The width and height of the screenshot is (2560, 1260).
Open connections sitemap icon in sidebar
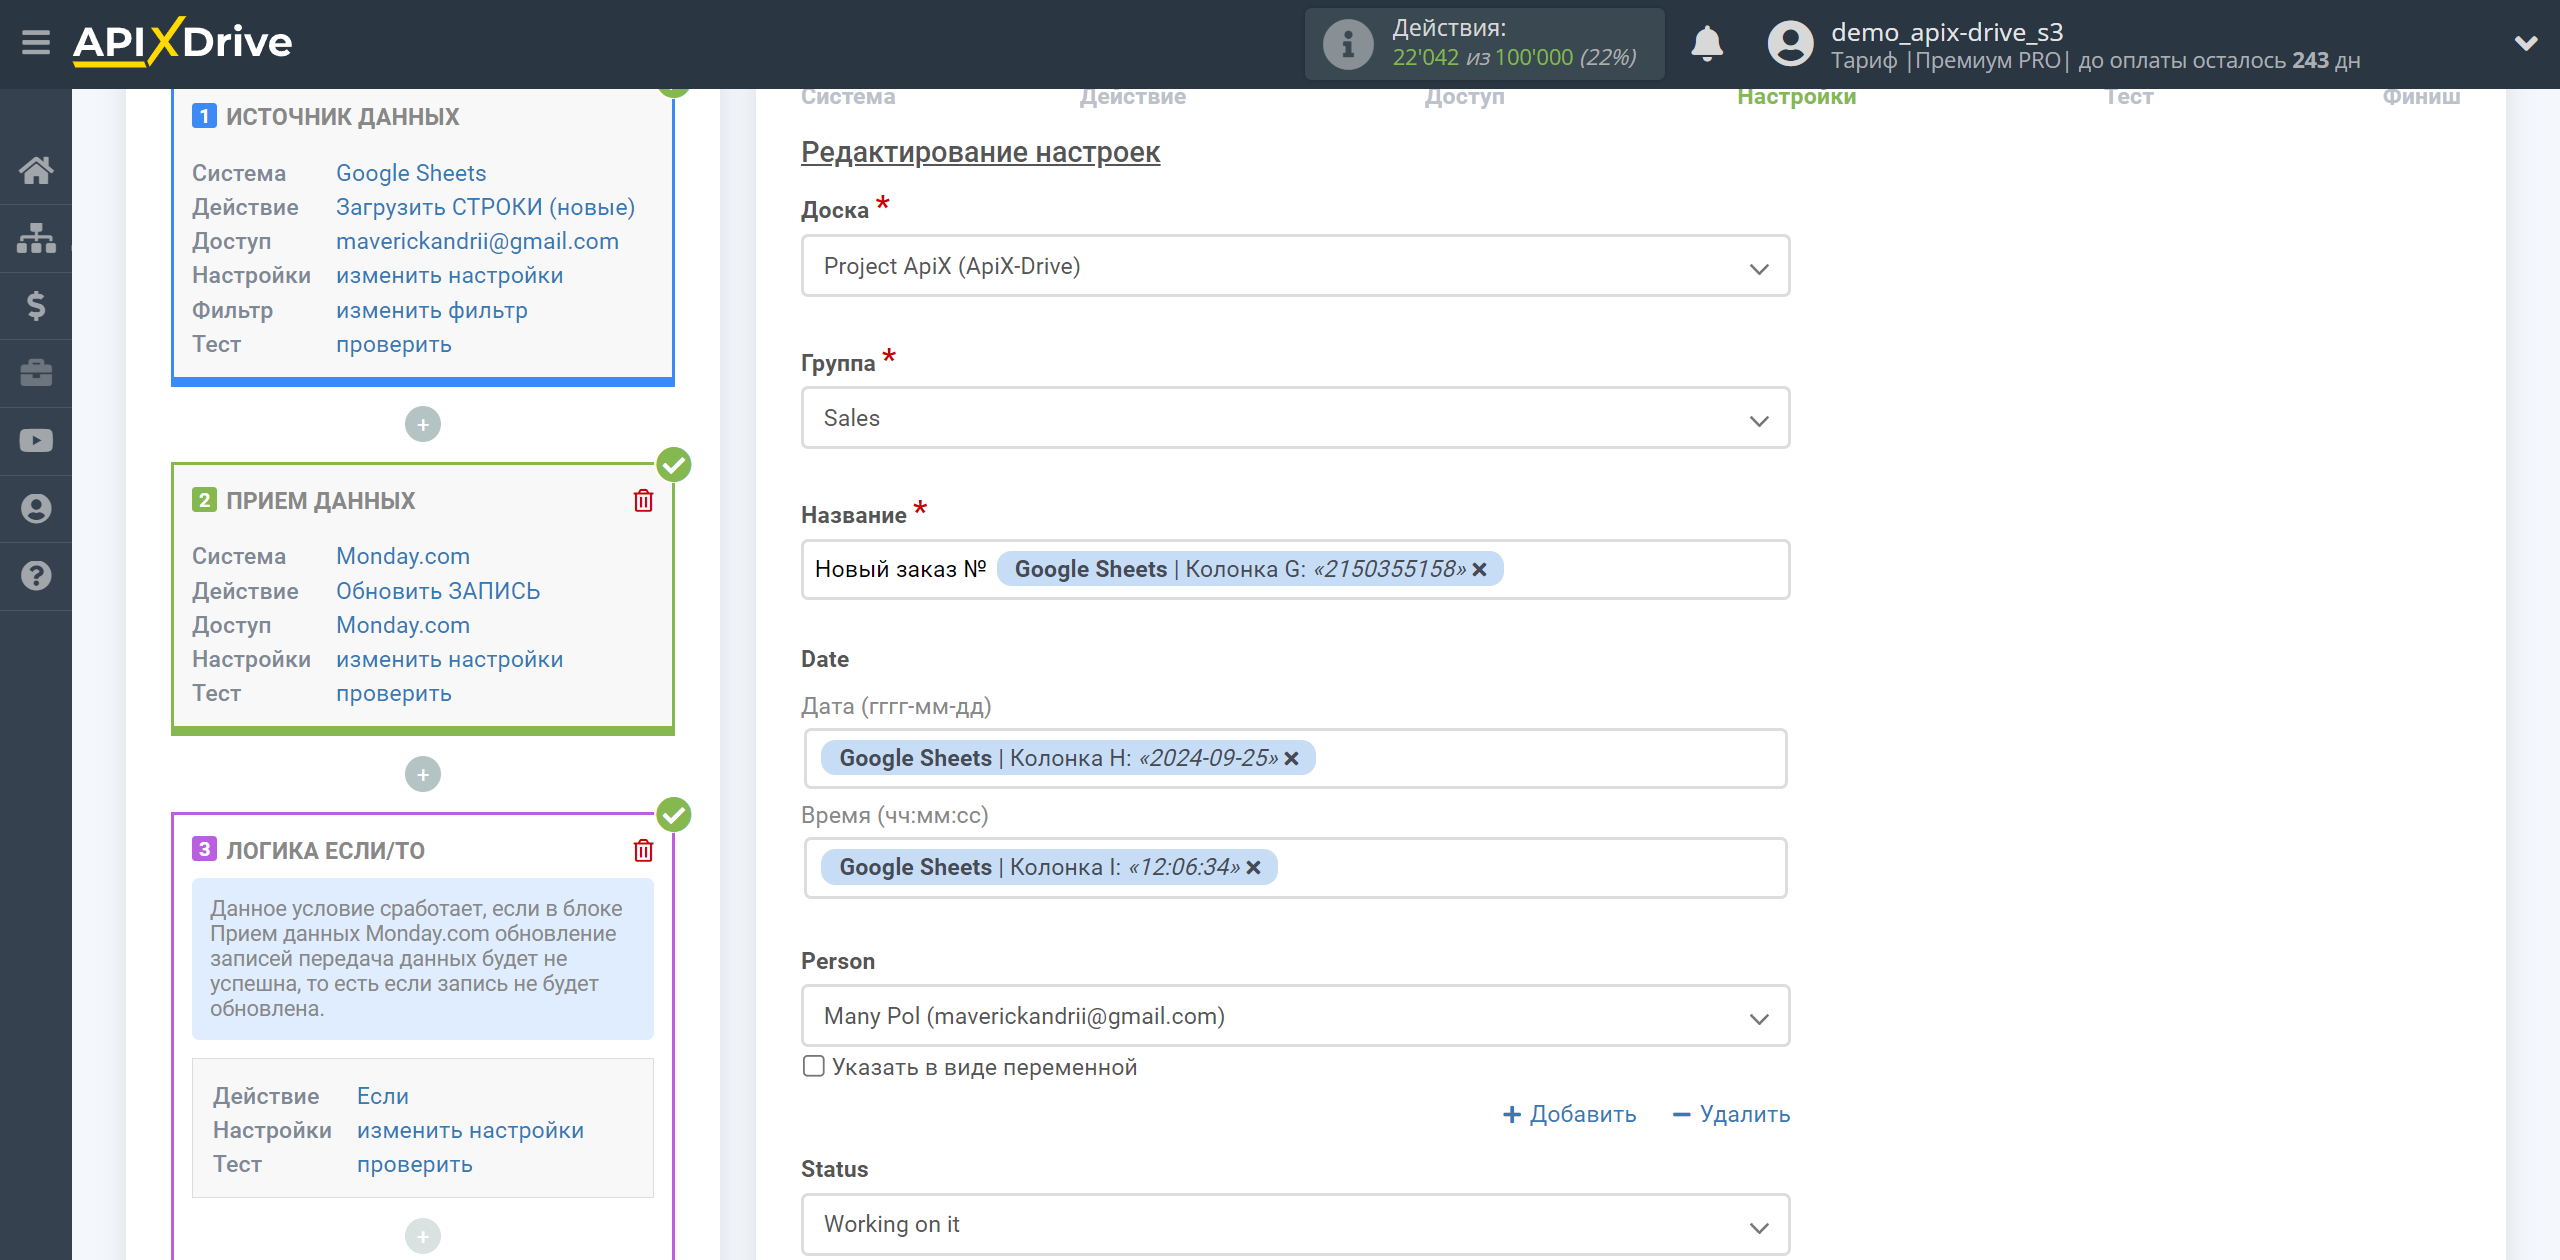[x=36, y=238]
